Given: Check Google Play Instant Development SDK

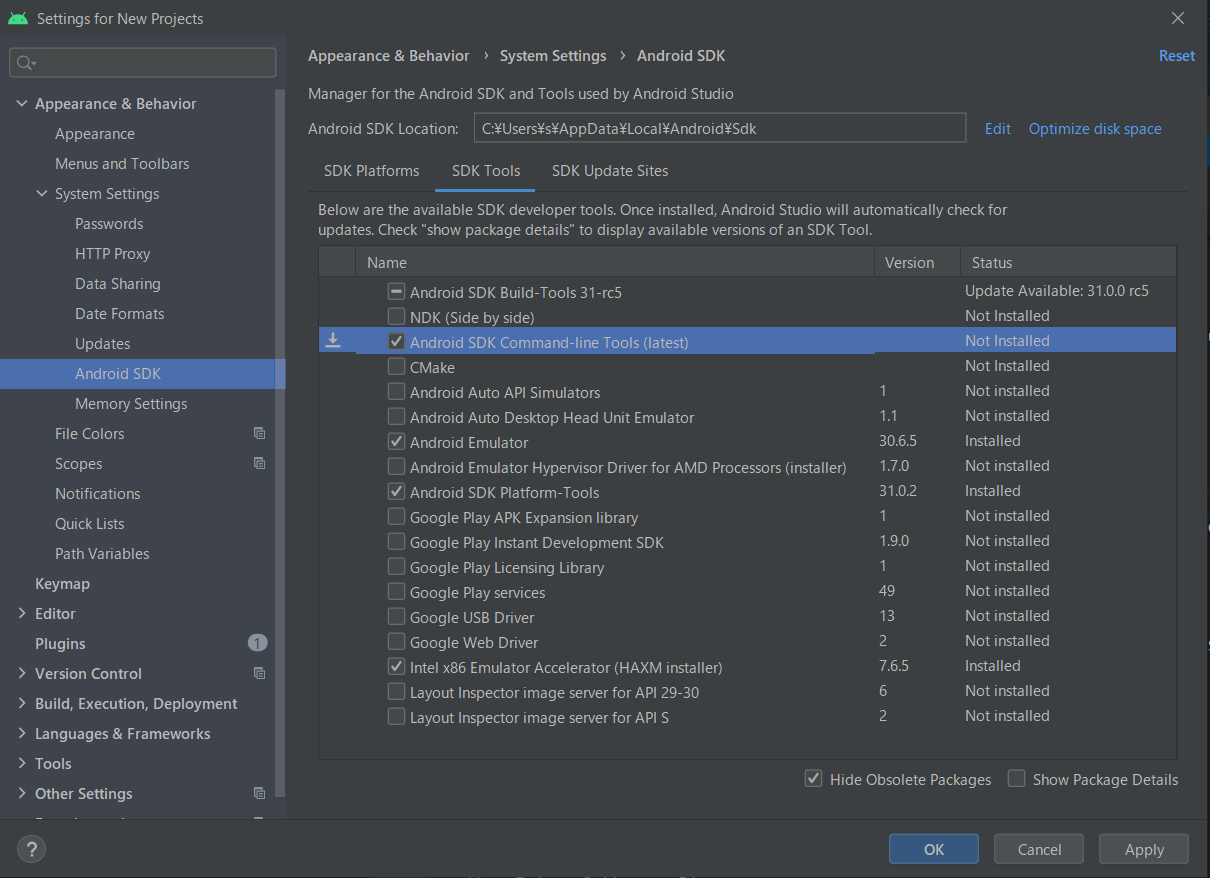Looking at the screenshot, I should click(397, 542).
